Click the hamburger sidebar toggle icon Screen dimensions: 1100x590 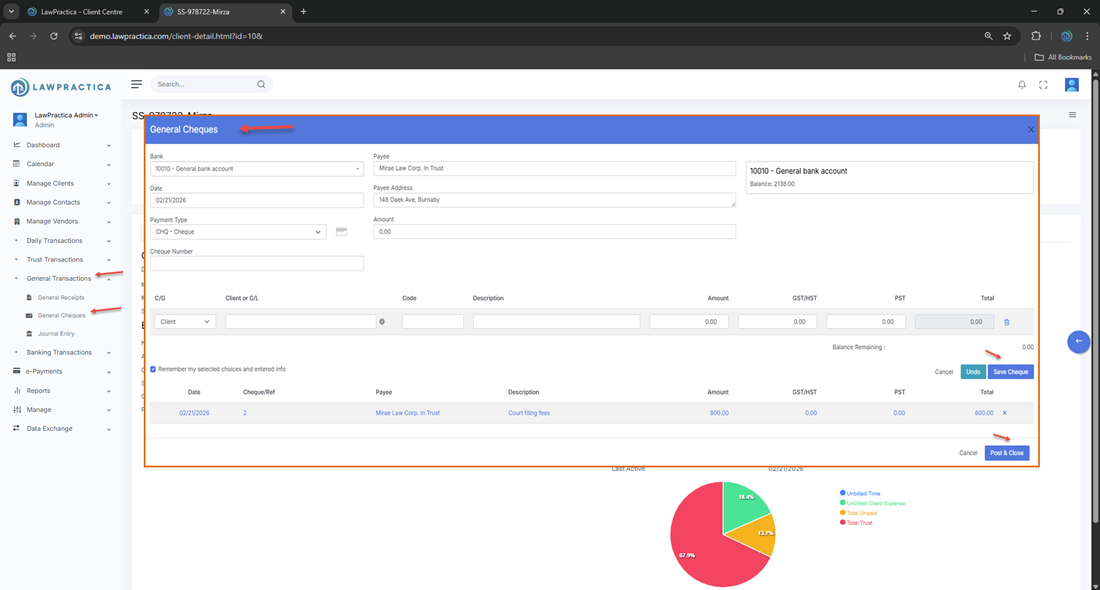coord(137,84)
